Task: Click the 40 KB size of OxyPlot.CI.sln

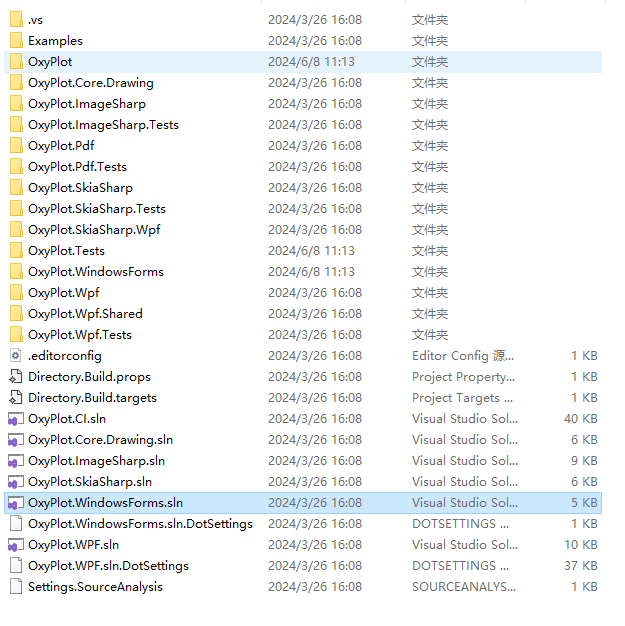Action: coord(581,419)
